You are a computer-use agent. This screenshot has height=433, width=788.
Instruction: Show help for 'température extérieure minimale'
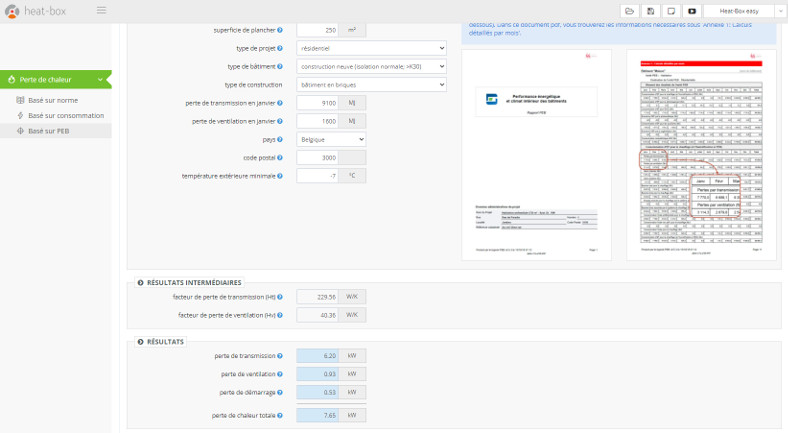[279, 175]
